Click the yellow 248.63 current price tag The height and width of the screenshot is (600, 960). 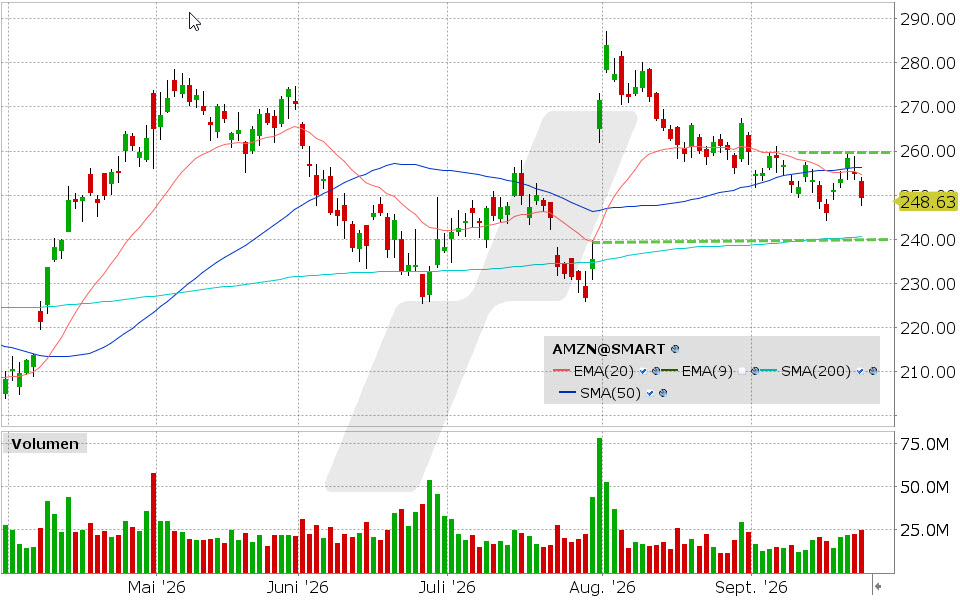coord(926,201)
